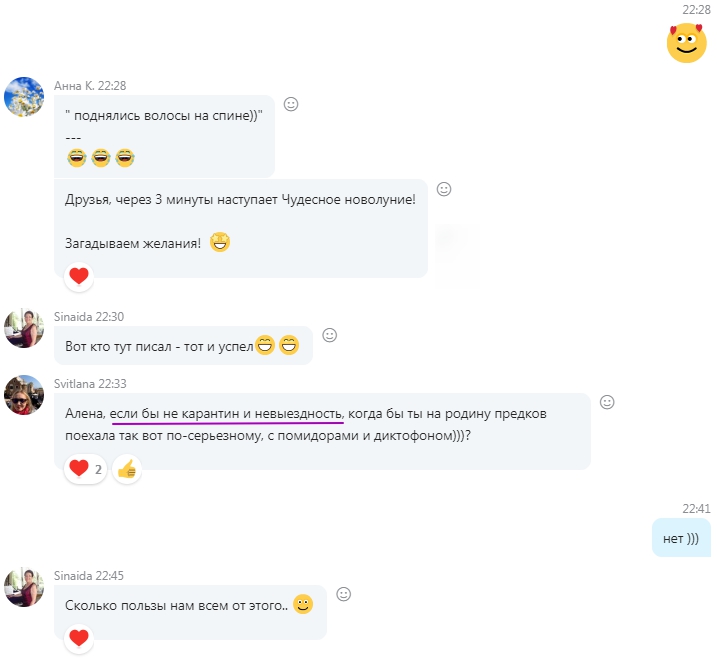This screenshot has width=717, height=659.
Task: Click the three laughing emojis in Анна's message
Action: tap(101, 158)
